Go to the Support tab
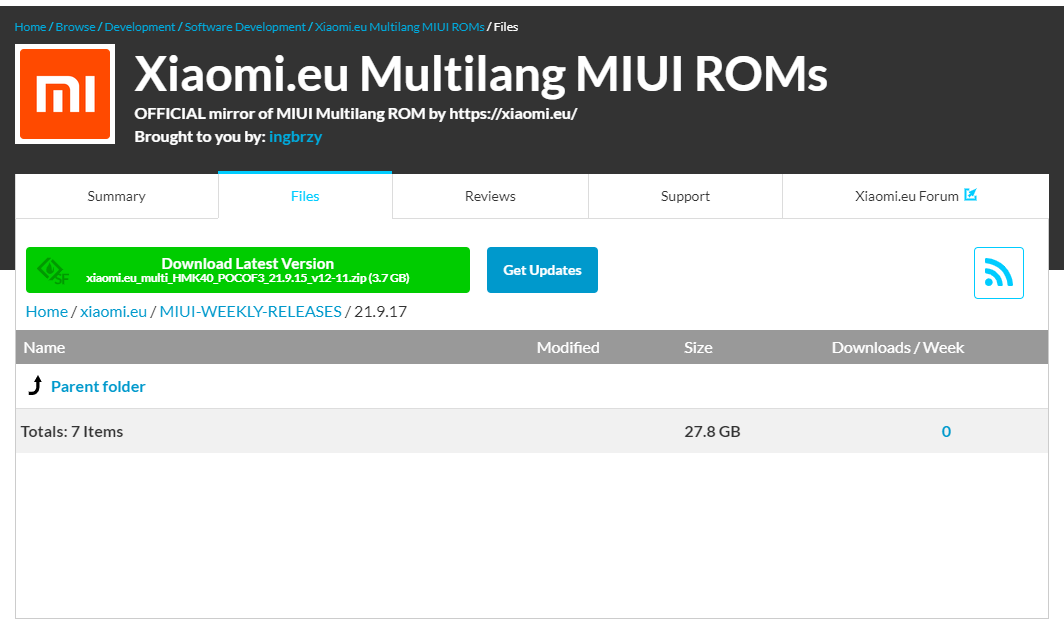The width and height of the screenshot is (1064, 630). [x=685, y=196]
